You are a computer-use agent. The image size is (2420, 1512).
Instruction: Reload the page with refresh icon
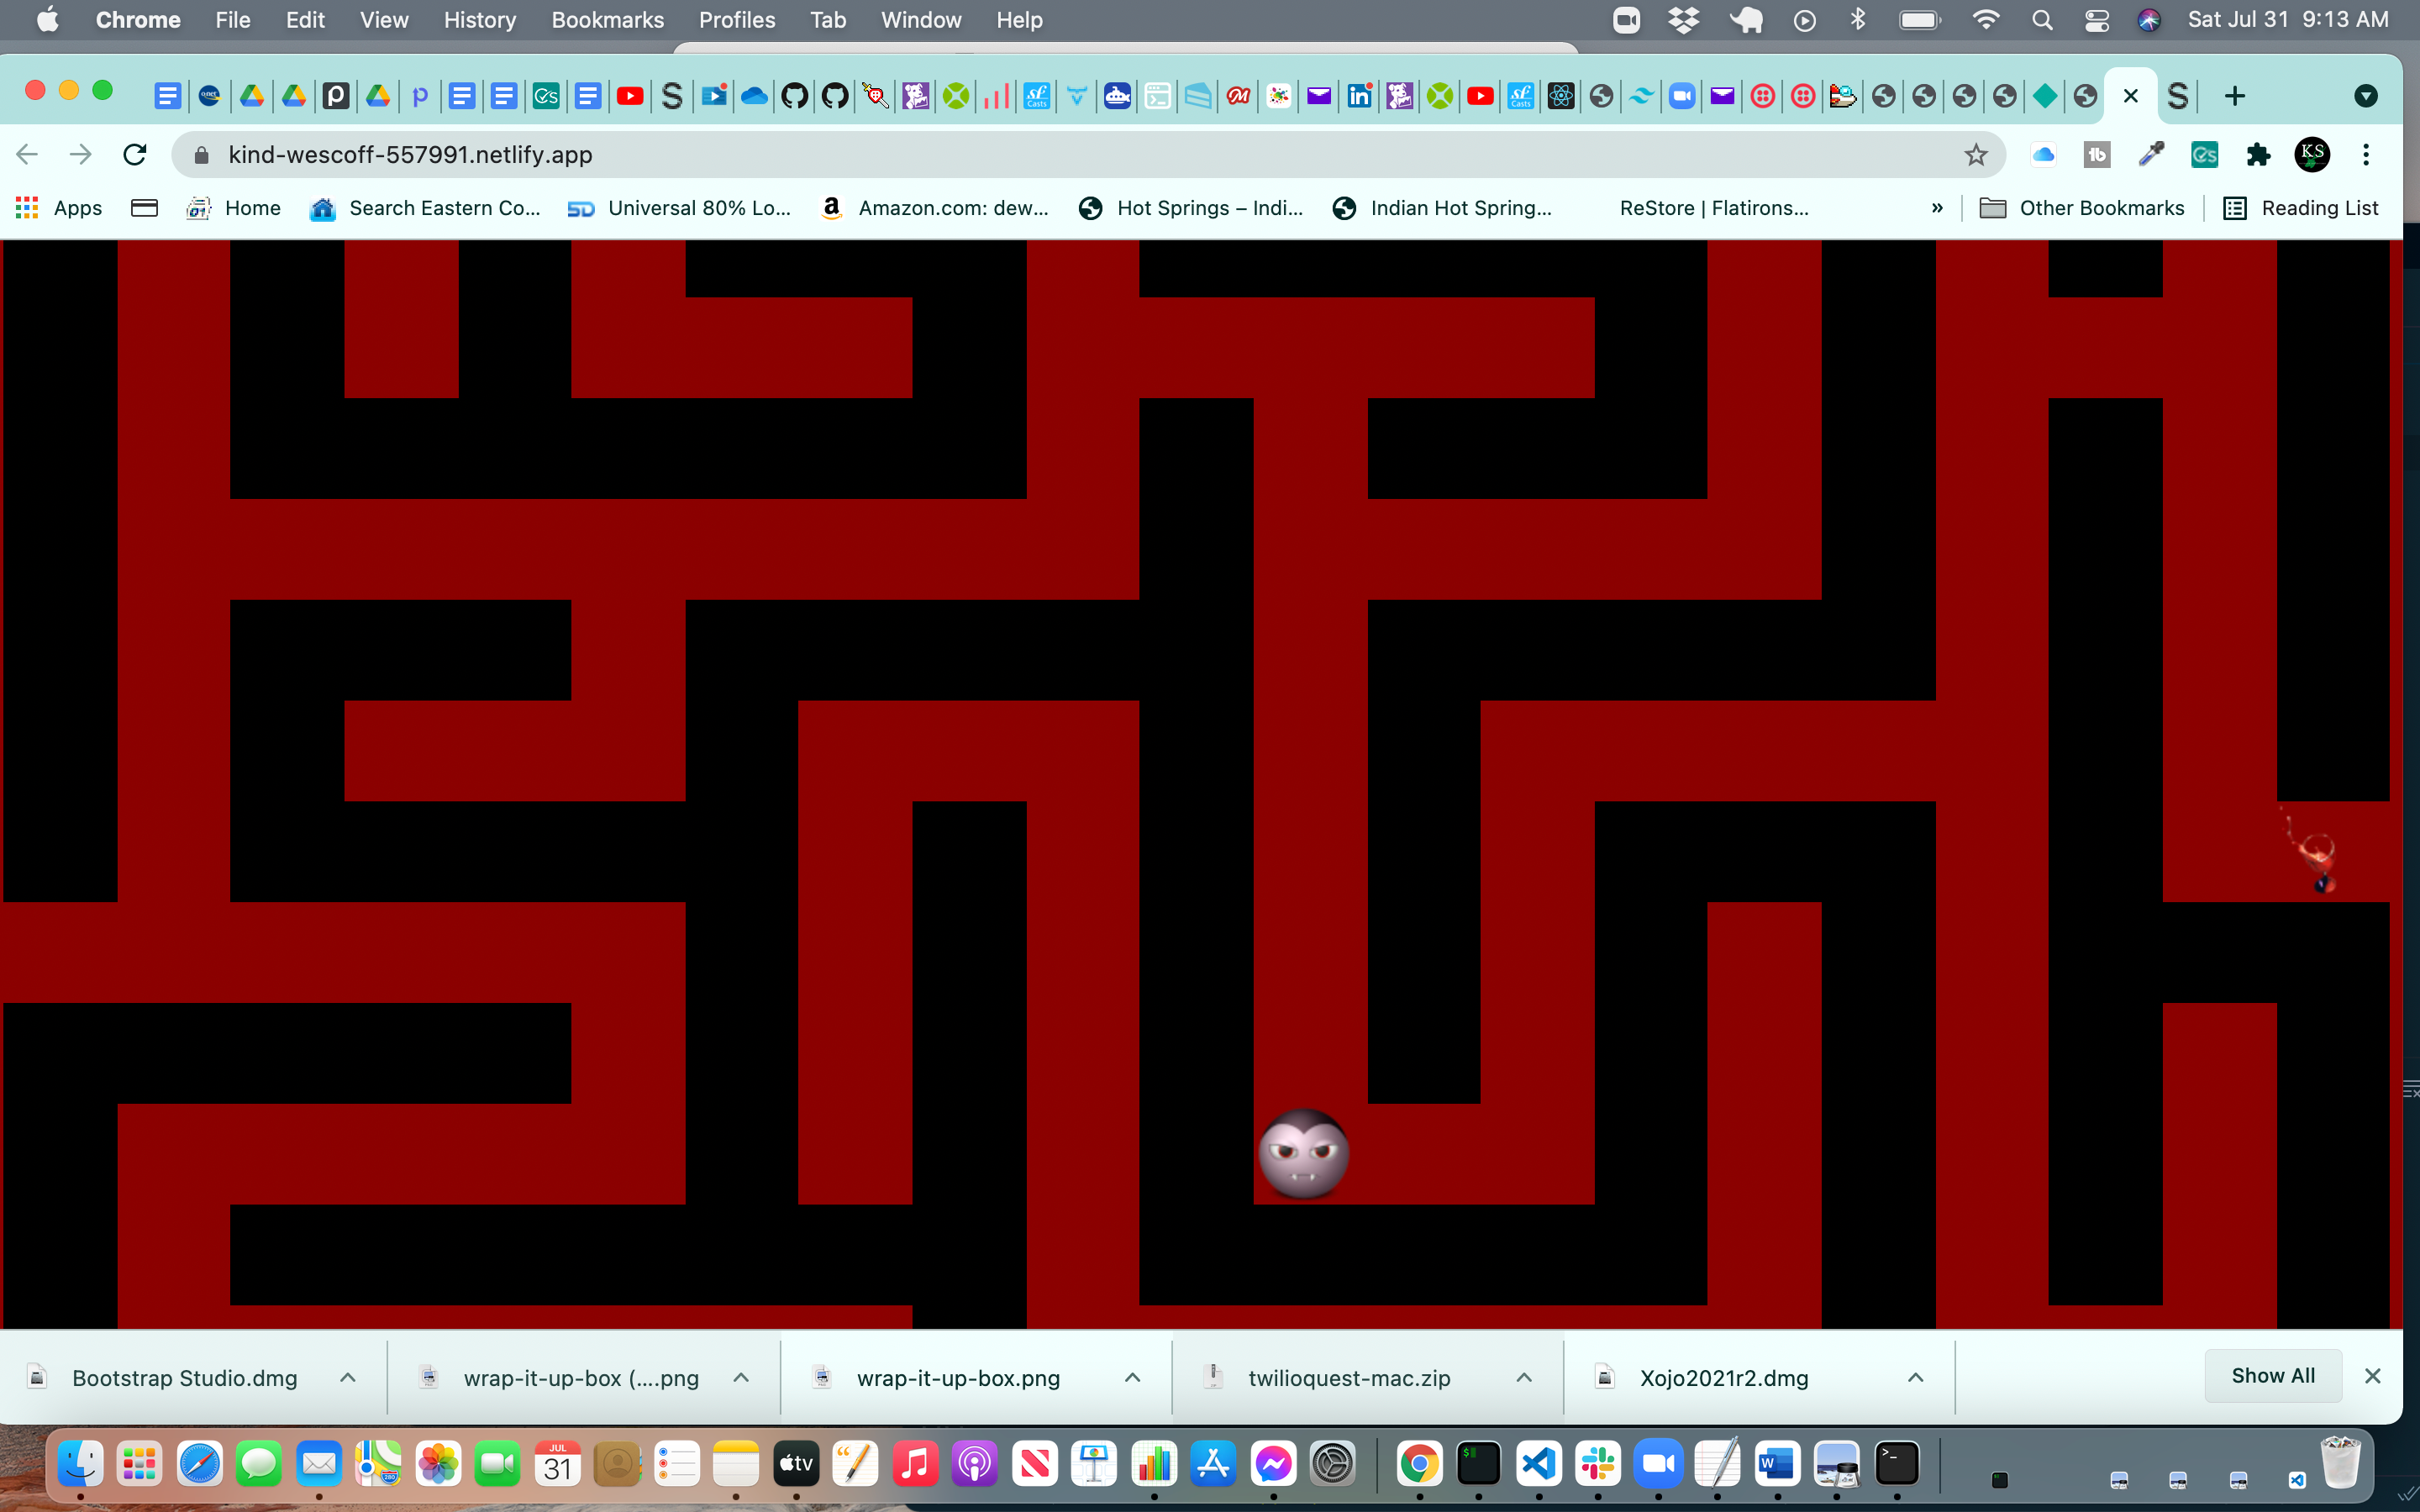135,155
